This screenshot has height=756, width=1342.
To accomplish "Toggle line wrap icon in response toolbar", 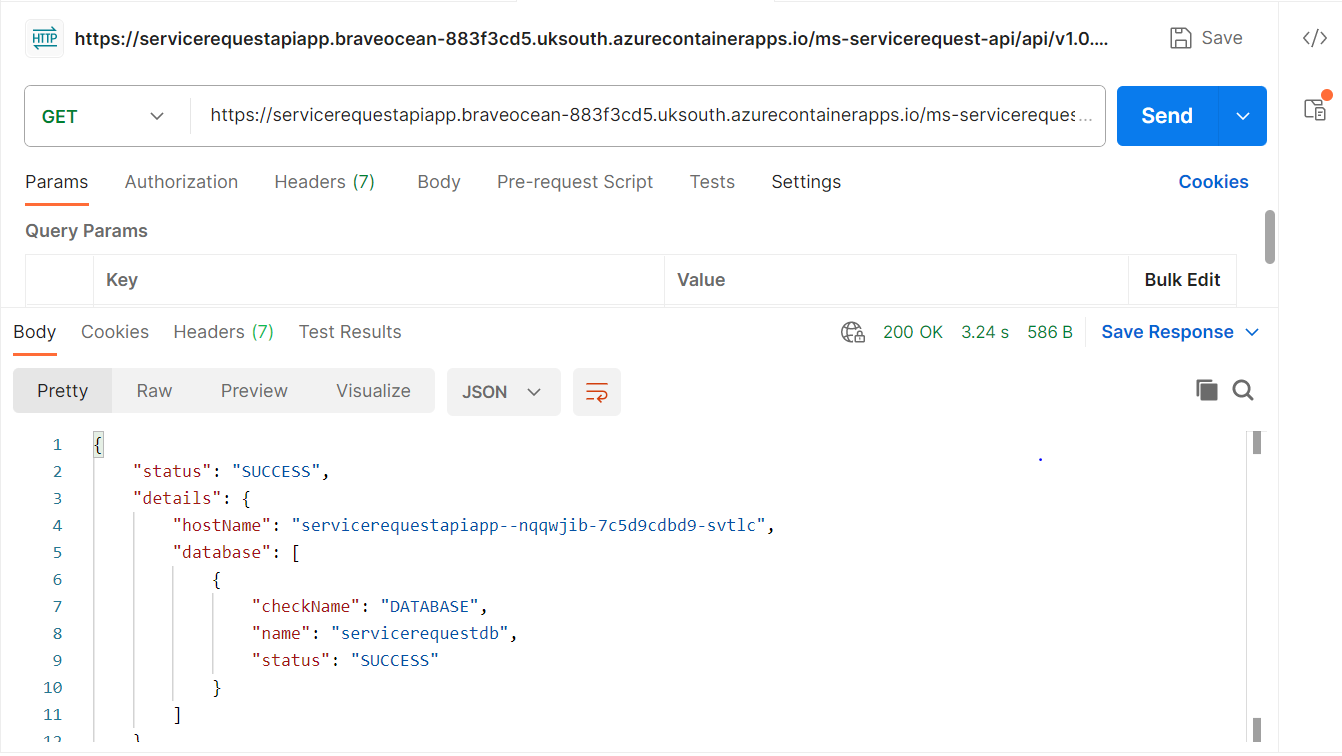I will [x=596, y=392].
